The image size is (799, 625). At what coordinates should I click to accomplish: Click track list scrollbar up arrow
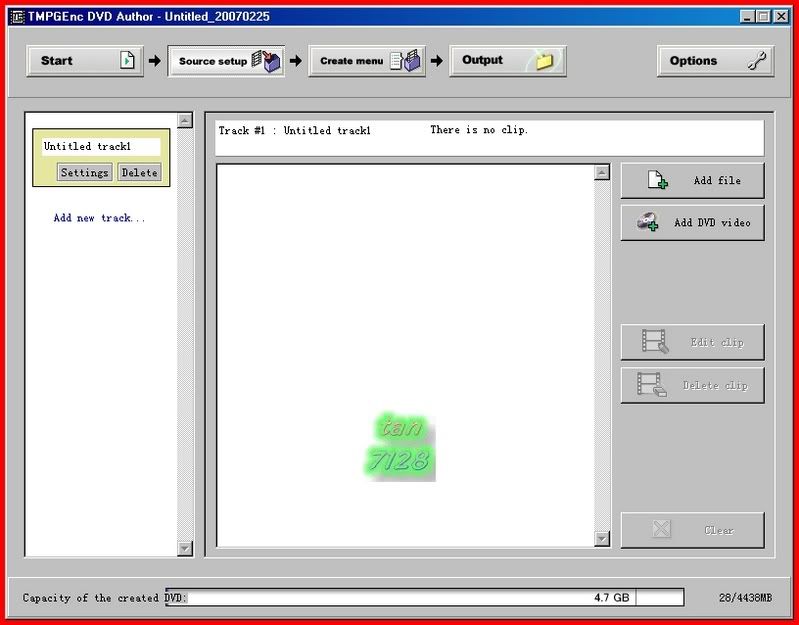[x=184, y=121]
